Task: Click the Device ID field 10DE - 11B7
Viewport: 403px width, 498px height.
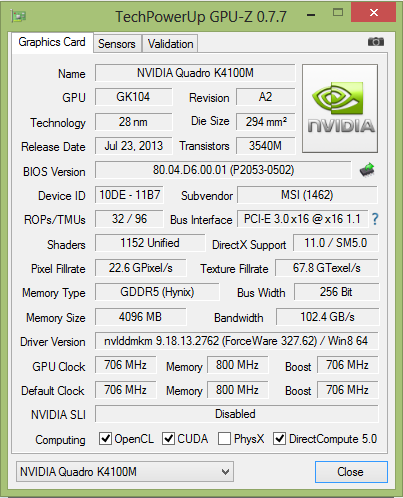Action: pyautogui.click(x=129, y=195)
